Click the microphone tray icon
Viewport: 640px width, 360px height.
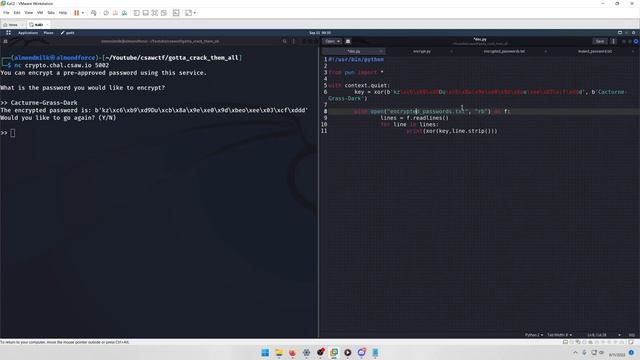tap(584, 353)
